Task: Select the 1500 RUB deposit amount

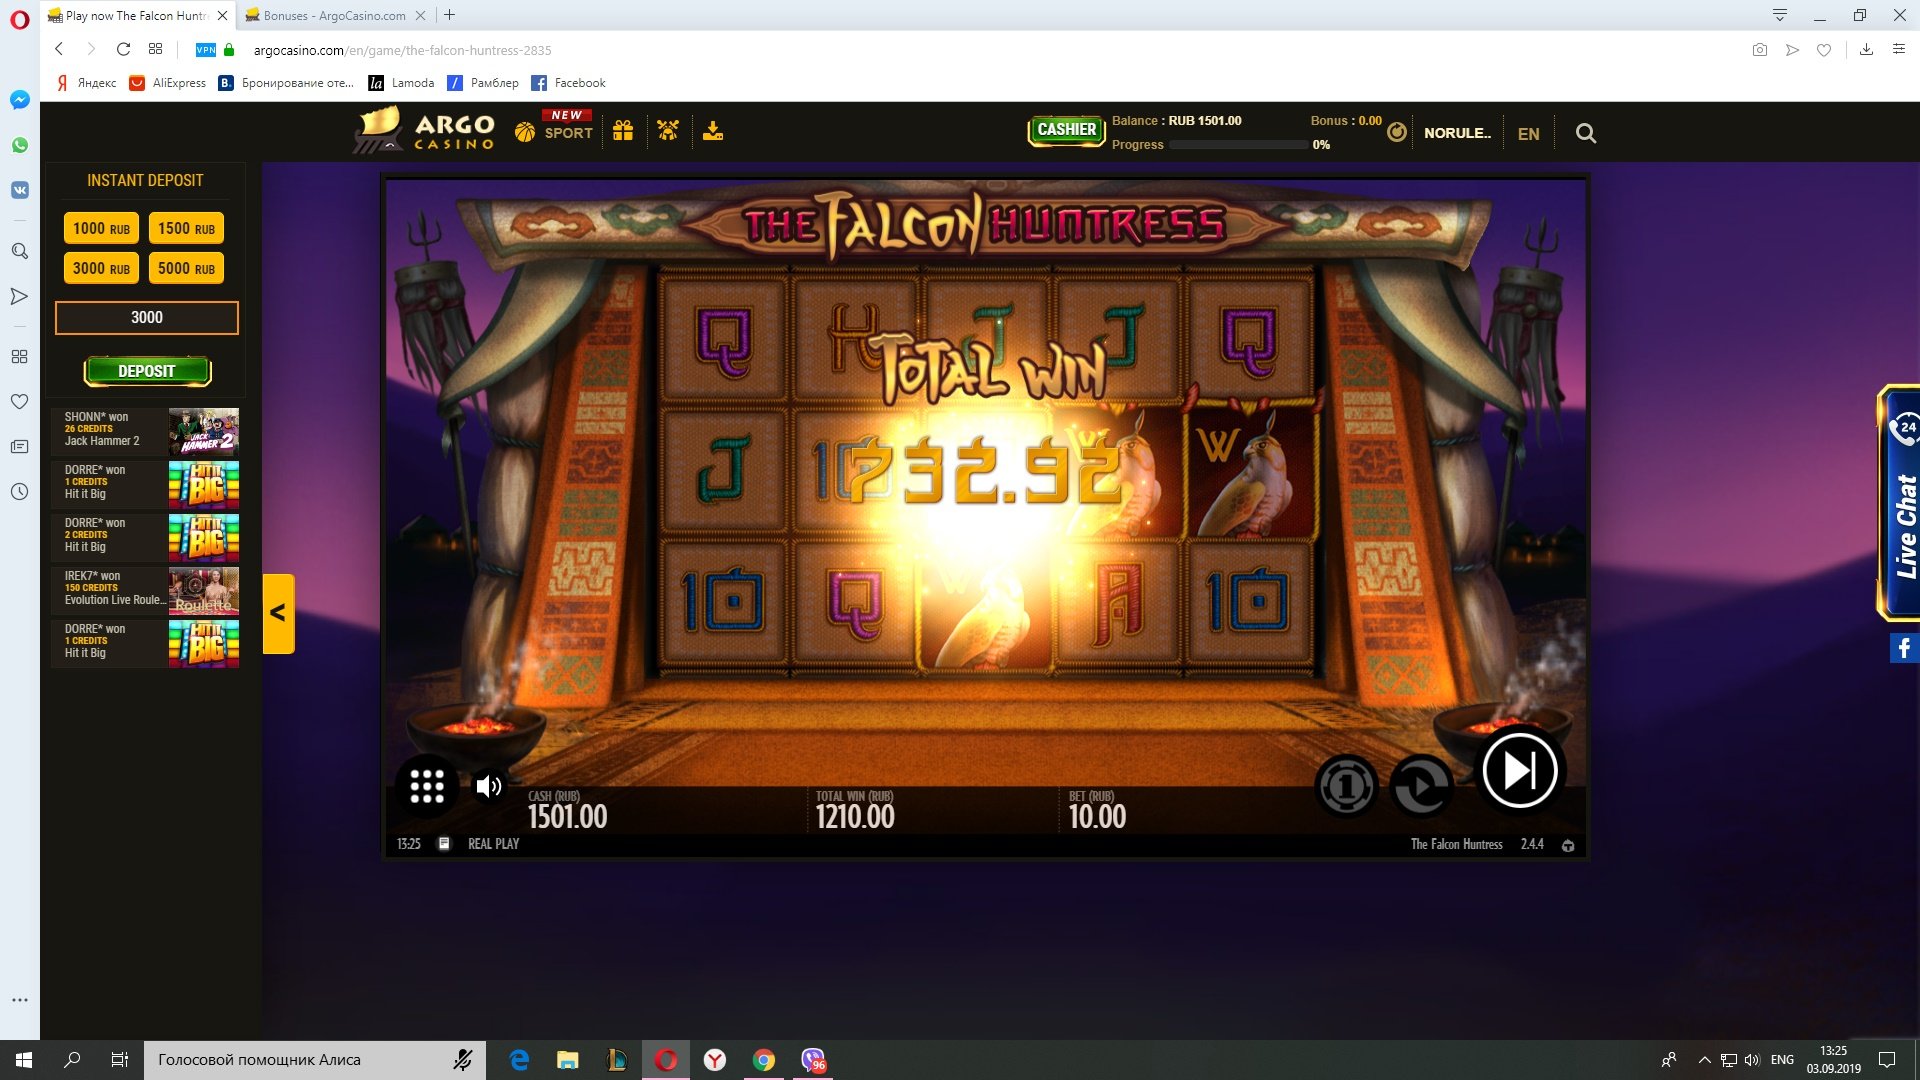Action: point(186,228)
